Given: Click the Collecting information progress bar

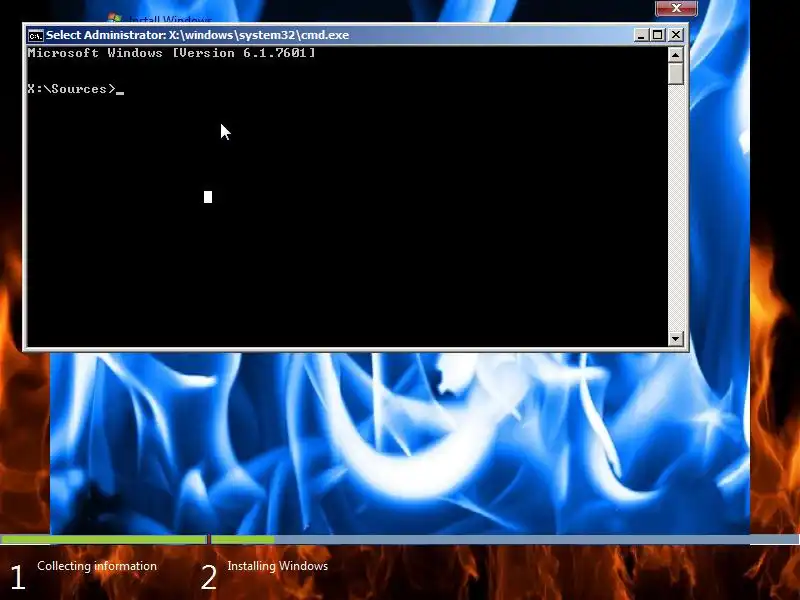Looking at the screenshot, I should (104, 540).
